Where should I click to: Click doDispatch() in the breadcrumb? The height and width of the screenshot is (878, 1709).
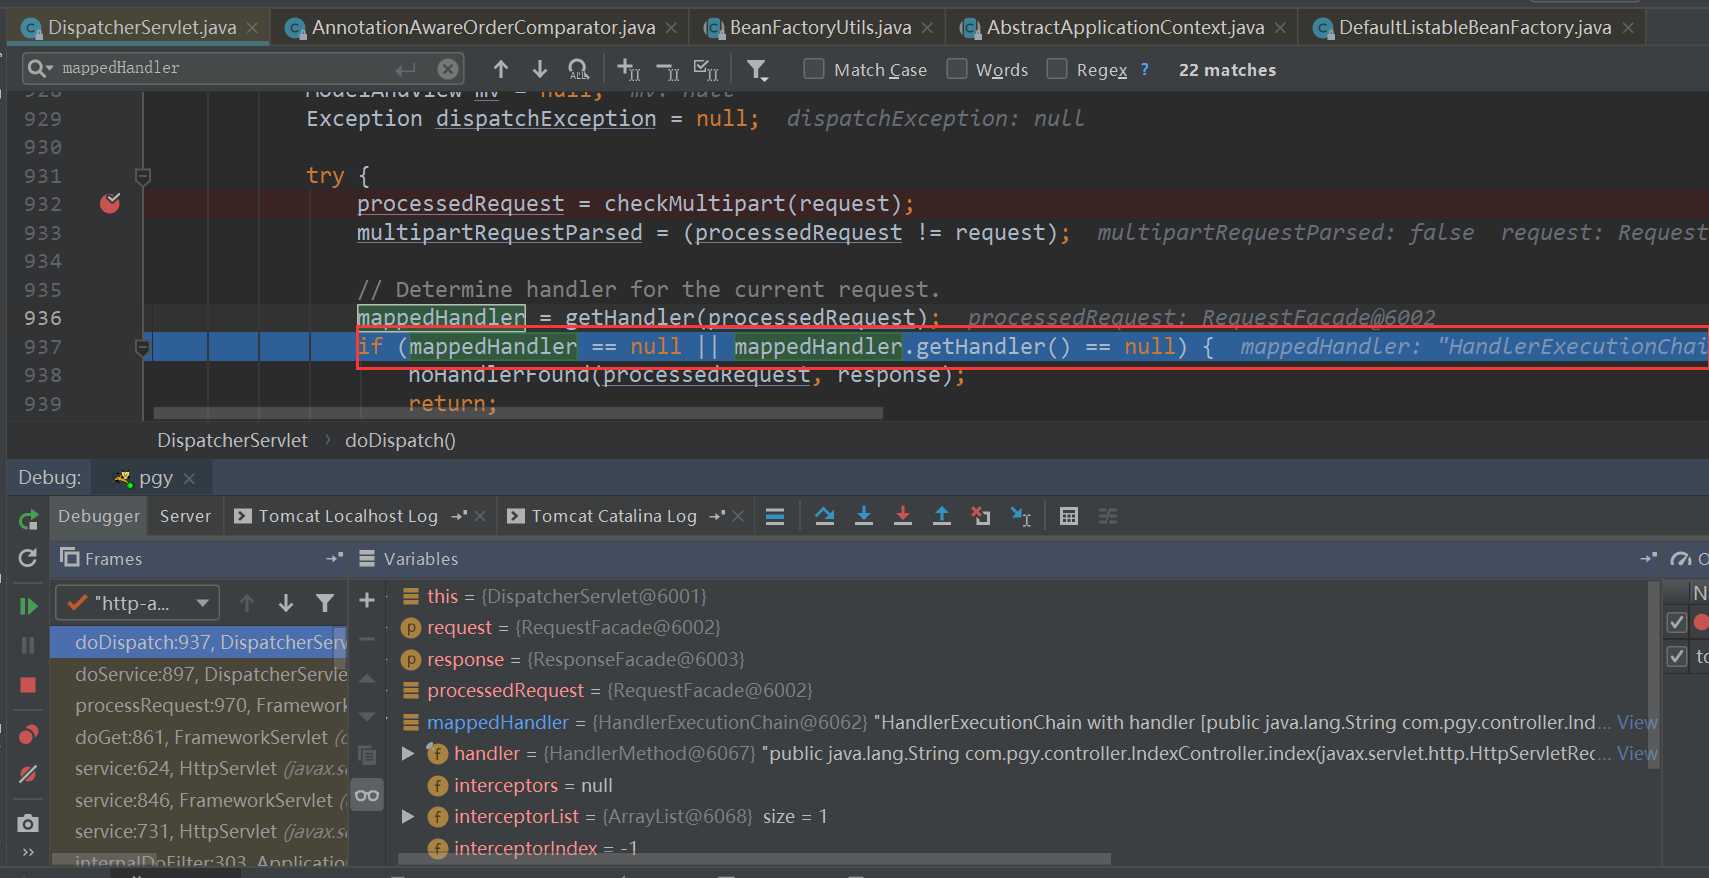click(400, 440)
